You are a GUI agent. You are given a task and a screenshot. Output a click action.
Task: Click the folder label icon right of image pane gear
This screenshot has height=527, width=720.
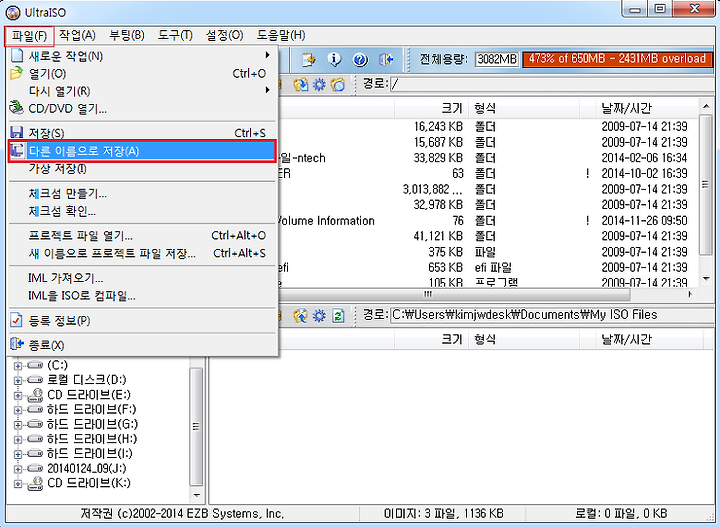338,84
